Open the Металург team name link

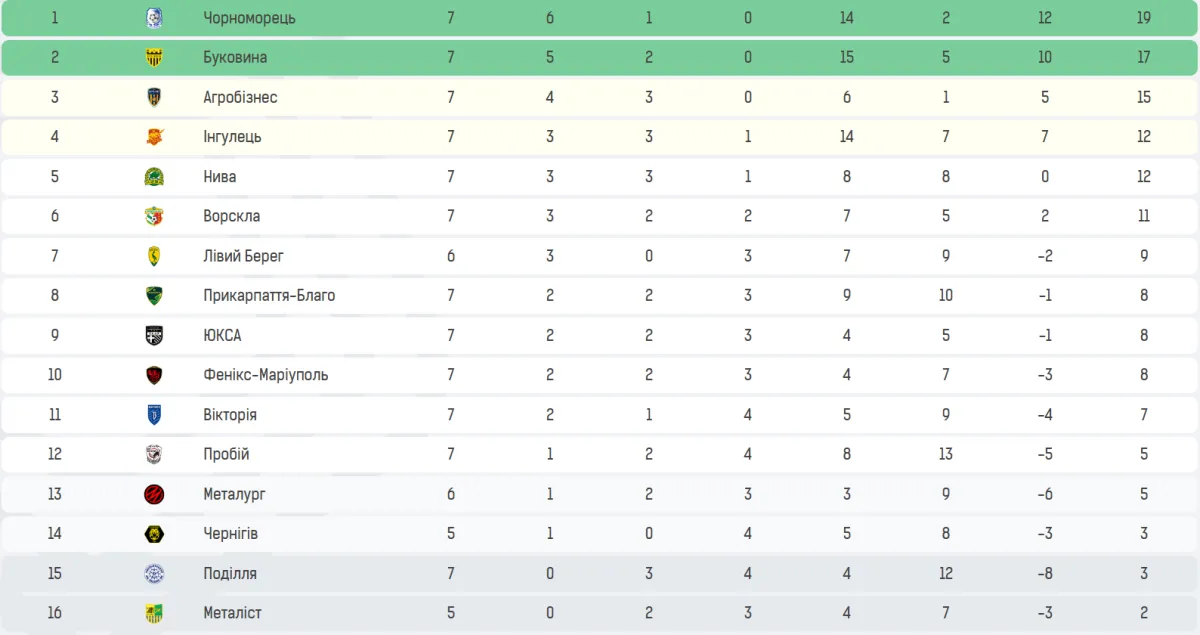(234, 494)
